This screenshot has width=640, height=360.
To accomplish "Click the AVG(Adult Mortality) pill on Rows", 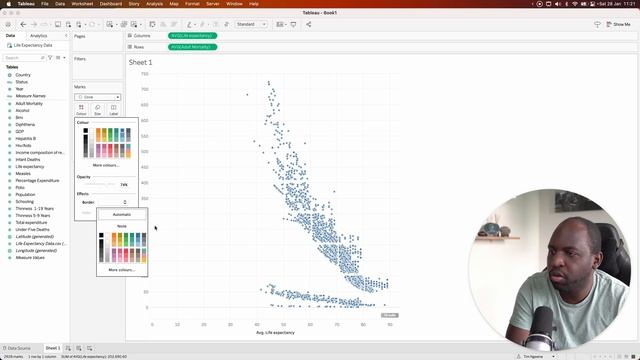I will coord(192,47).
